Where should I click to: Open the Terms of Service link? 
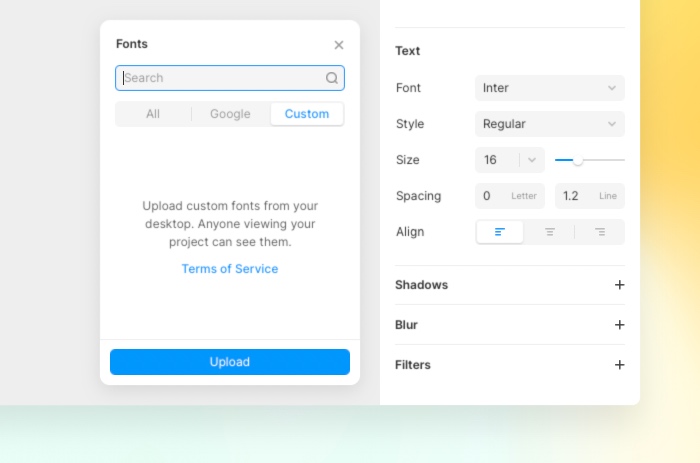[x=230, y=269]
